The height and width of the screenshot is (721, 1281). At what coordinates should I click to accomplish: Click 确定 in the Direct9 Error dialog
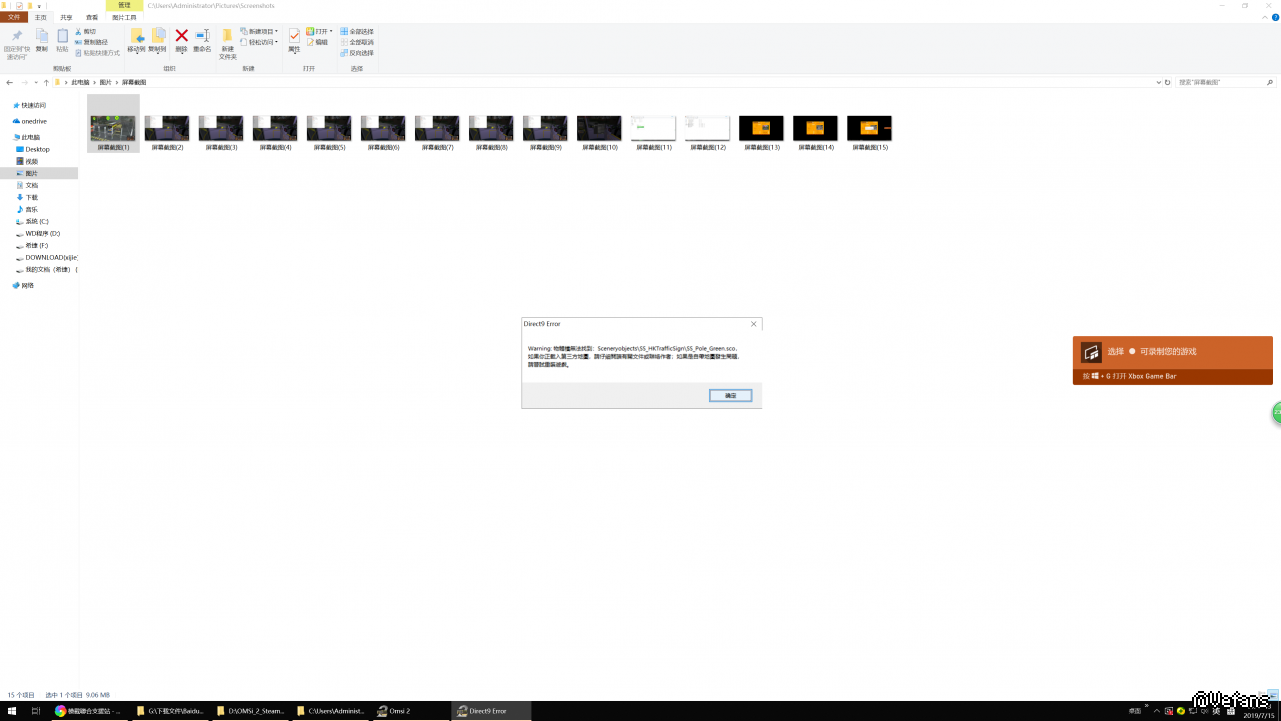tap(730, 396)
